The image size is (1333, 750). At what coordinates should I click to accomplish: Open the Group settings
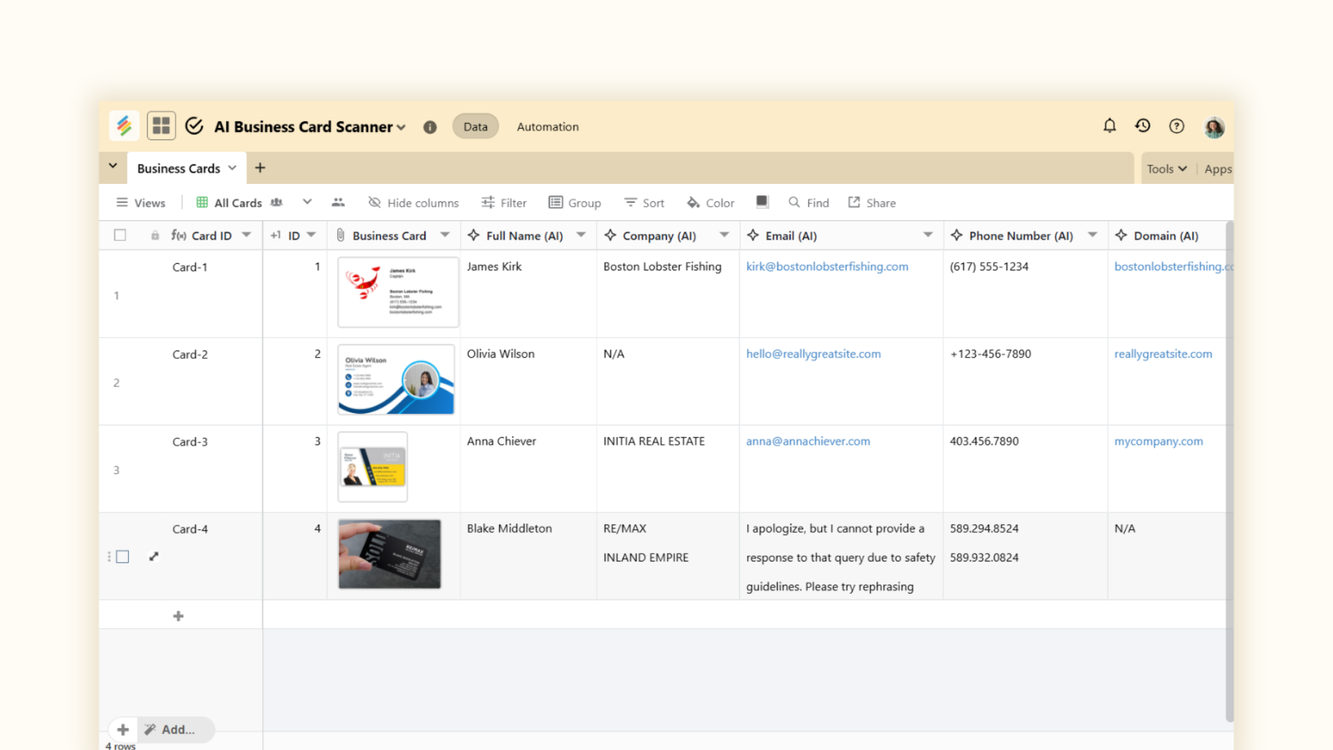[575, 202]
